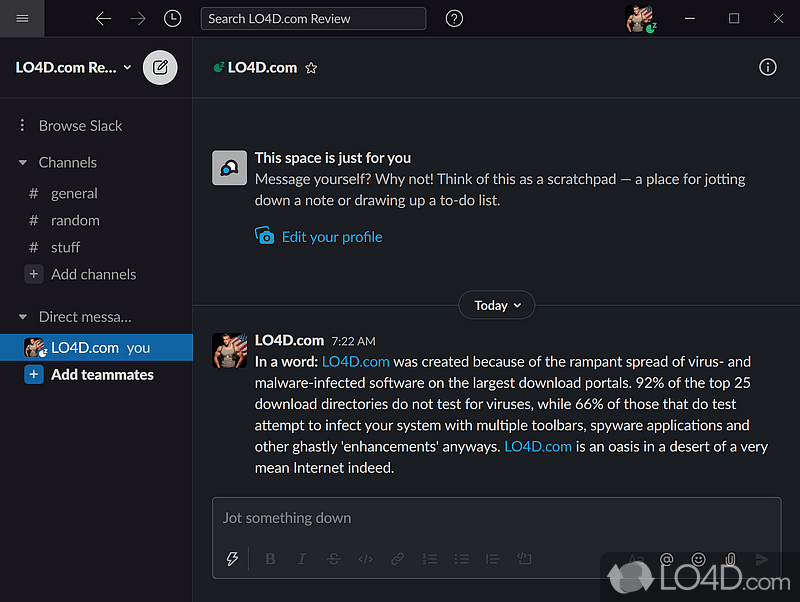
Task: Click the three-dots icon beside Browse Slack
Action: pos(22,125)
